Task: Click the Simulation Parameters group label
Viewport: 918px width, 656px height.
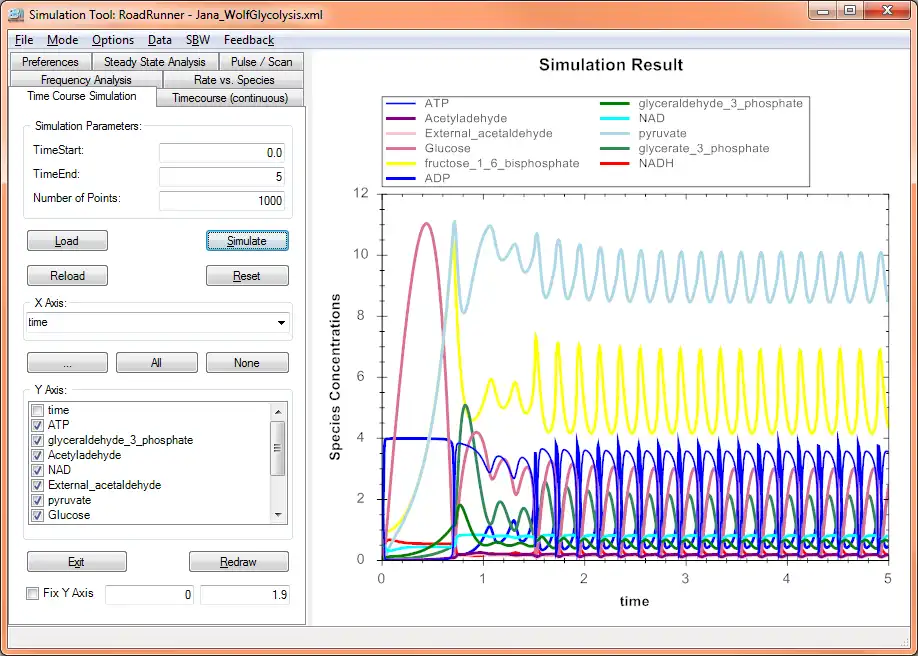Action: 88,126
